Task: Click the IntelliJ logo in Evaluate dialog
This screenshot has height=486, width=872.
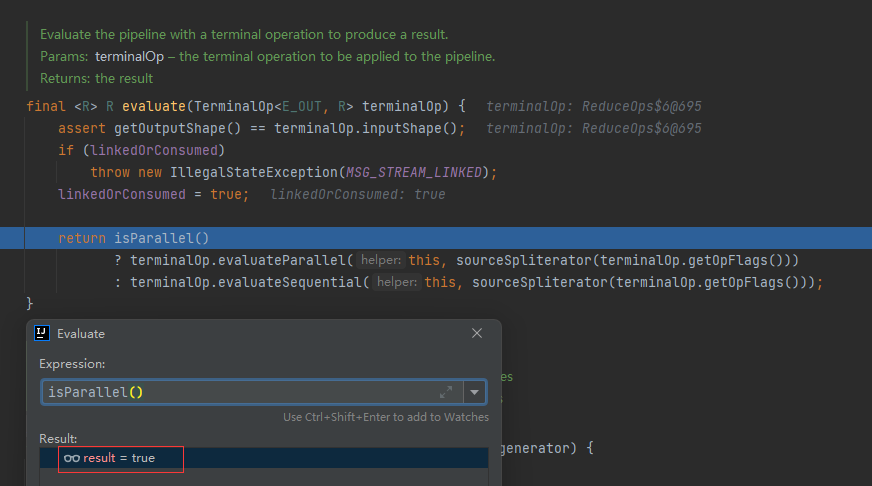Action: [42, 333]
